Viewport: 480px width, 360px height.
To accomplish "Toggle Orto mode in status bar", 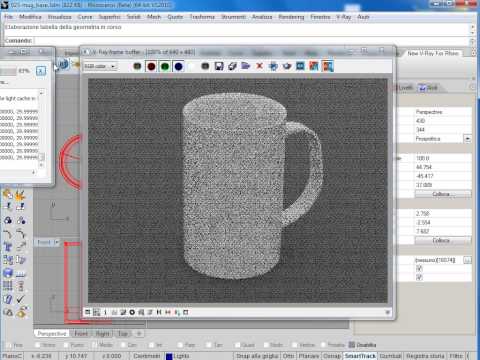I will coord(289,356).
